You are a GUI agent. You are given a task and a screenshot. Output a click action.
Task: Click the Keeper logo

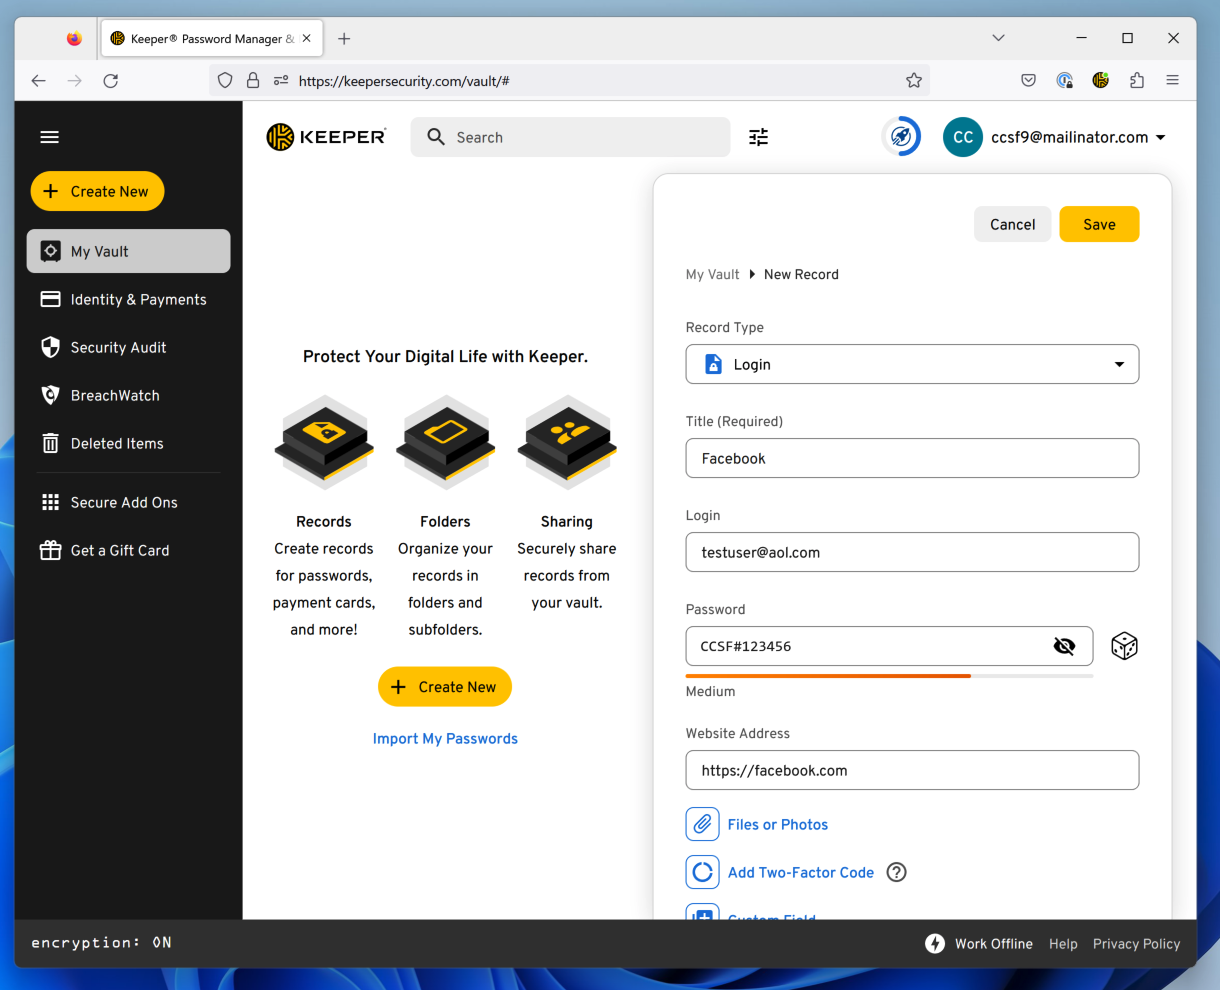[326, 137]
